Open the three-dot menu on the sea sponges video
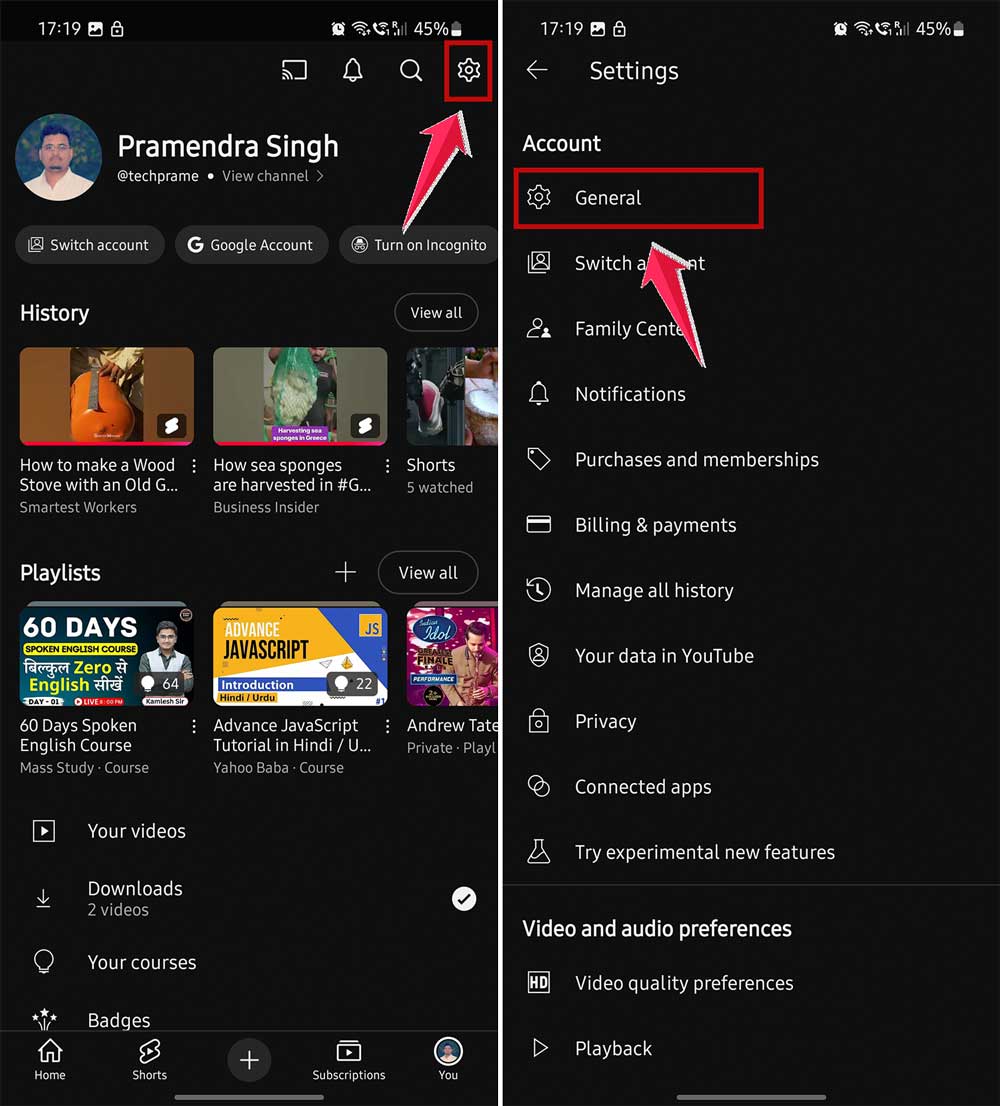The image size is (1000, 1106). point(388,466)
